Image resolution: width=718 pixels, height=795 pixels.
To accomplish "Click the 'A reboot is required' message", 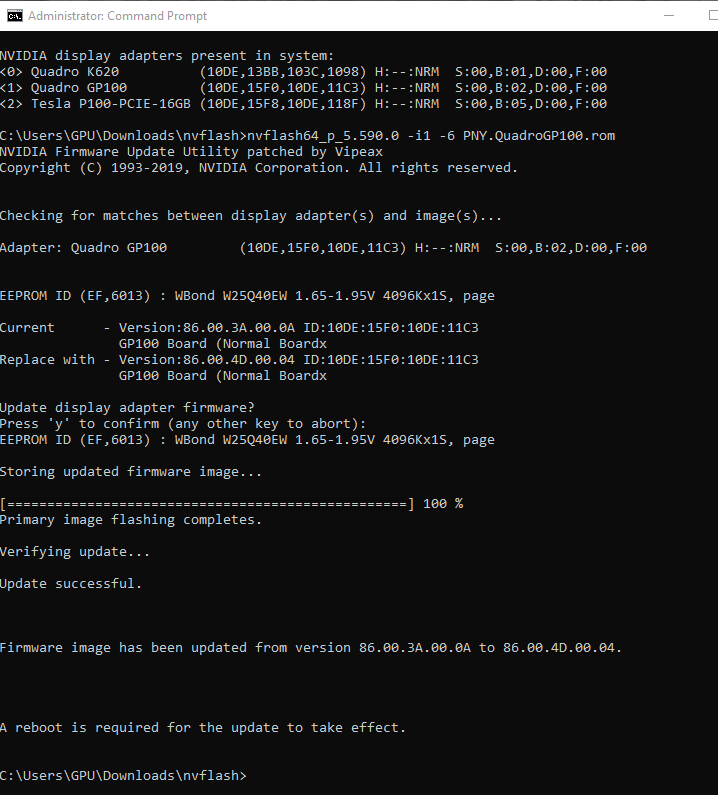I will pyautogui.click(x=203, y=727).
